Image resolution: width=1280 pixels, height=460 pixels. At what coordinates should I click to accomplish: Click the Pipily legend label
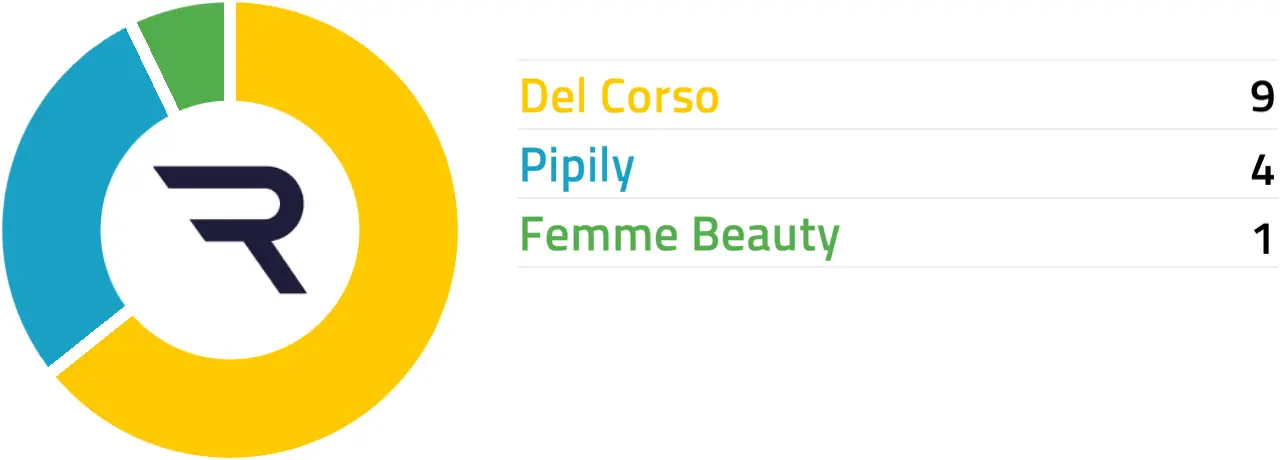(577, 167)
